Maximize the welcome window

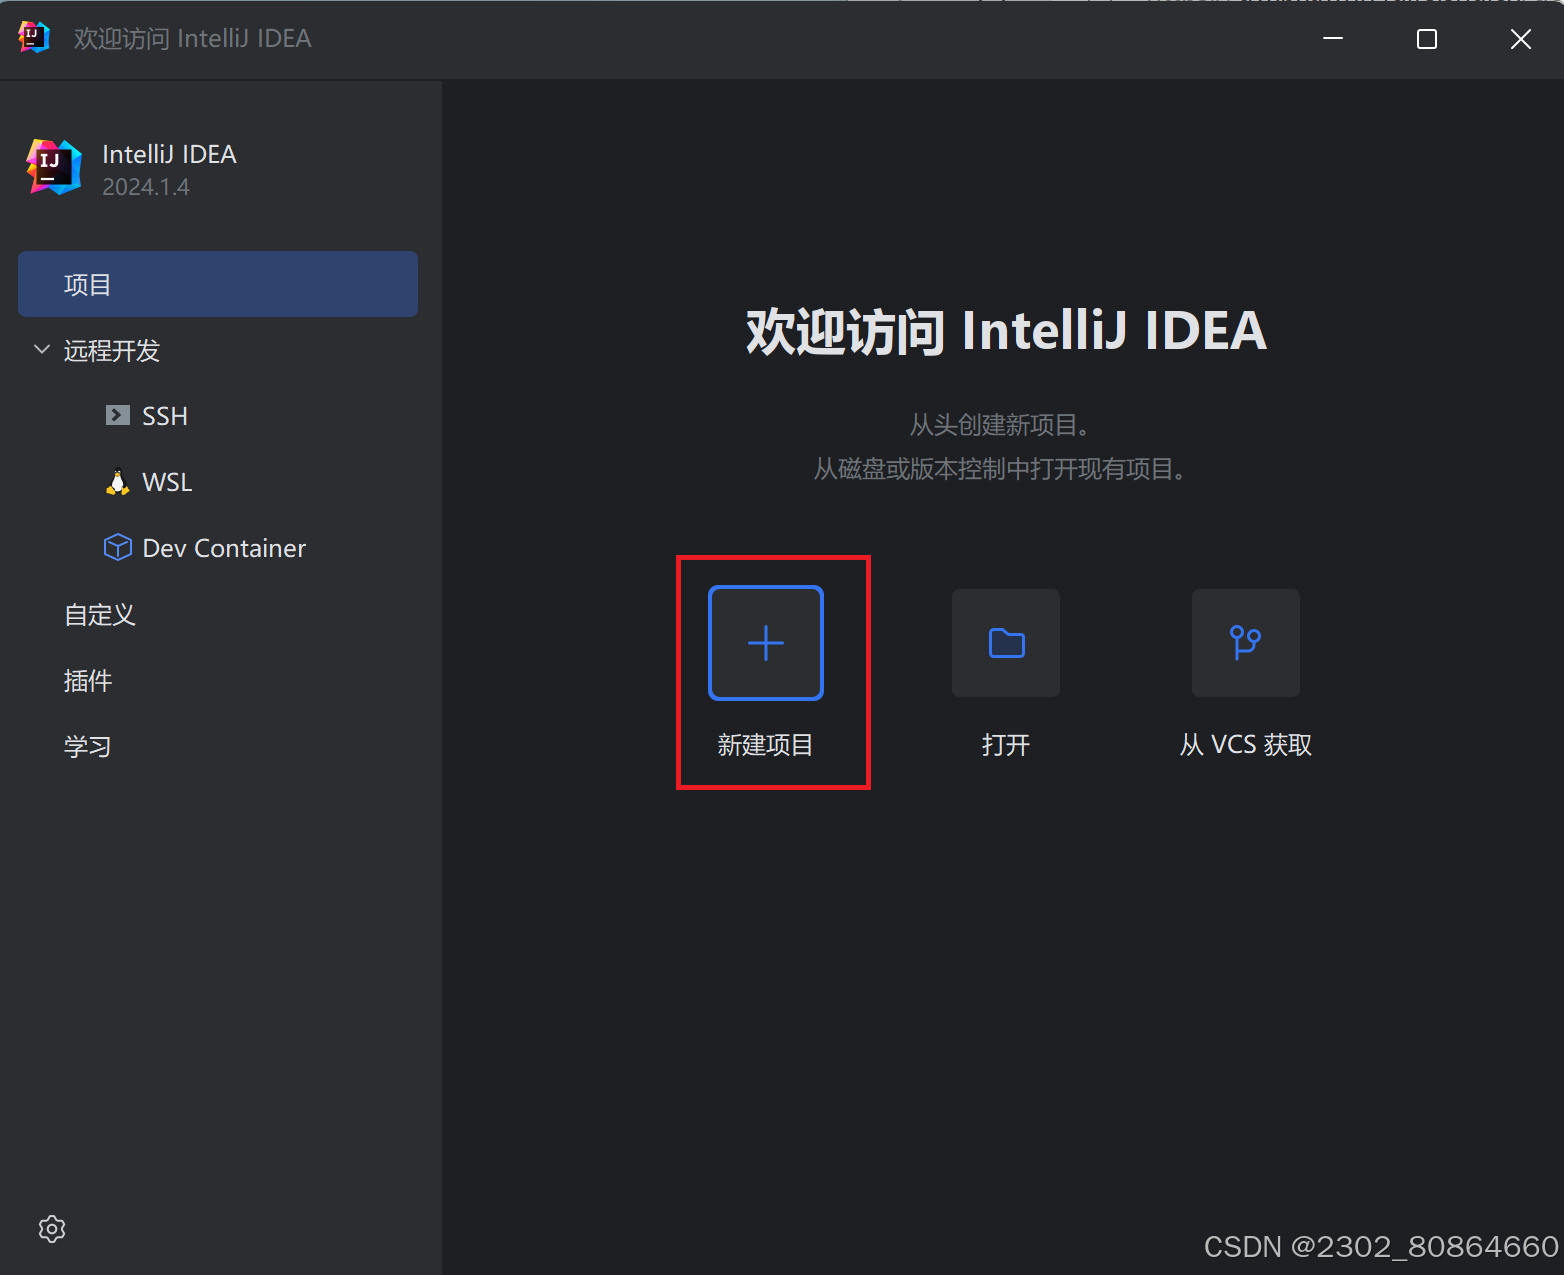[1427, 38]
